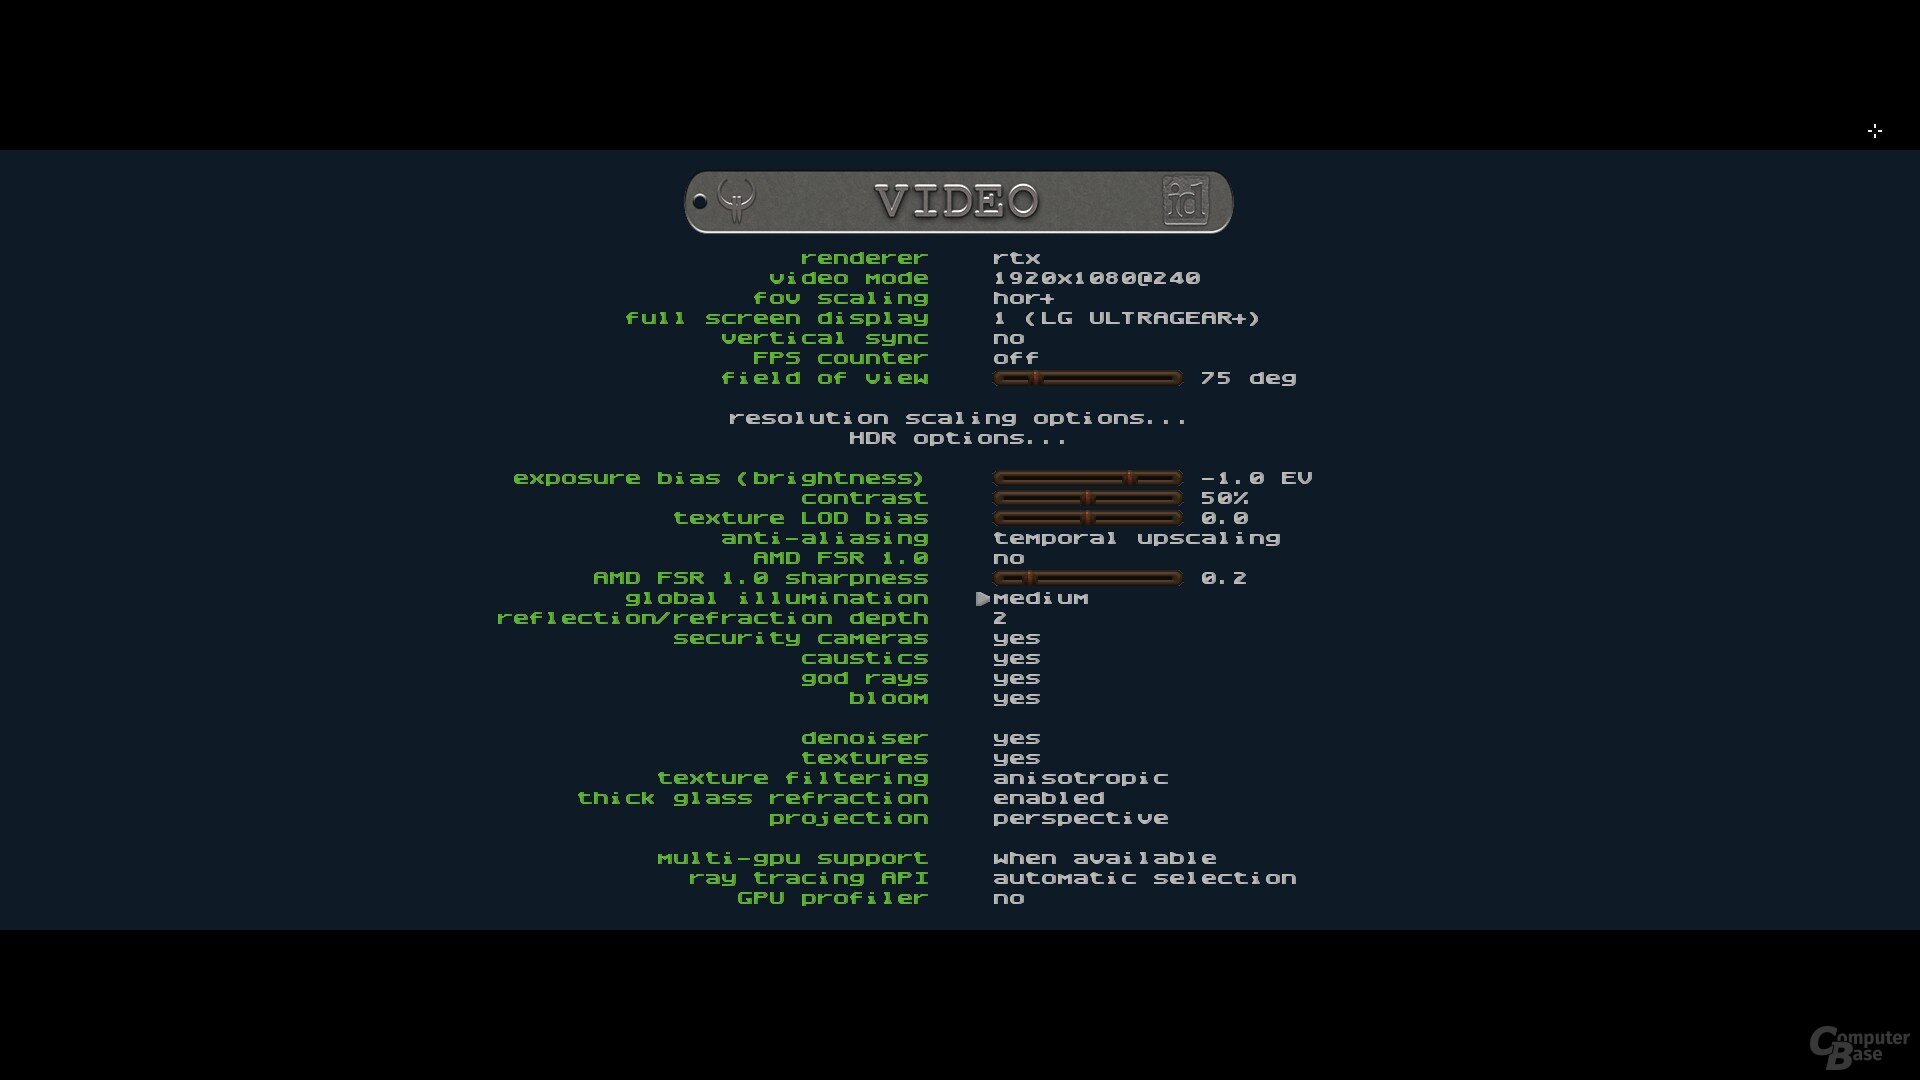Toggle the god rays yes value
The height and width of the screenshot is (1080, 1920).
click(1016, 678)
